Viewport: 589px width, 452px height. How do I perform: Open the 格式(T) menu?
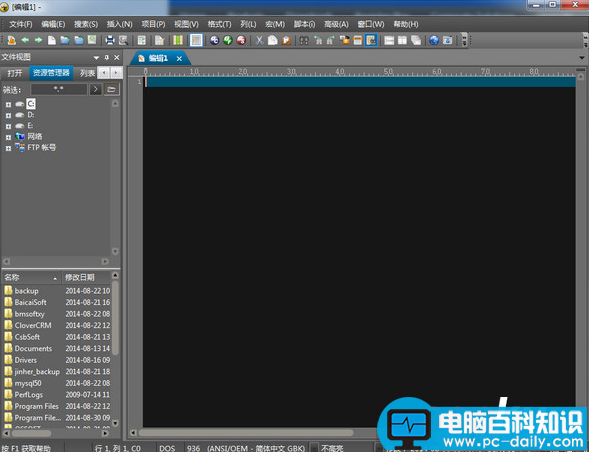[219, 24]
